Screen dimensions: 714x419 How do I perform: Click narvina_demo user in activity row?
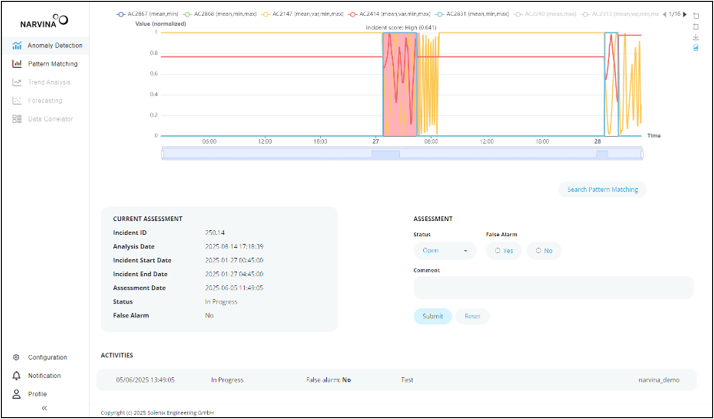659,380
